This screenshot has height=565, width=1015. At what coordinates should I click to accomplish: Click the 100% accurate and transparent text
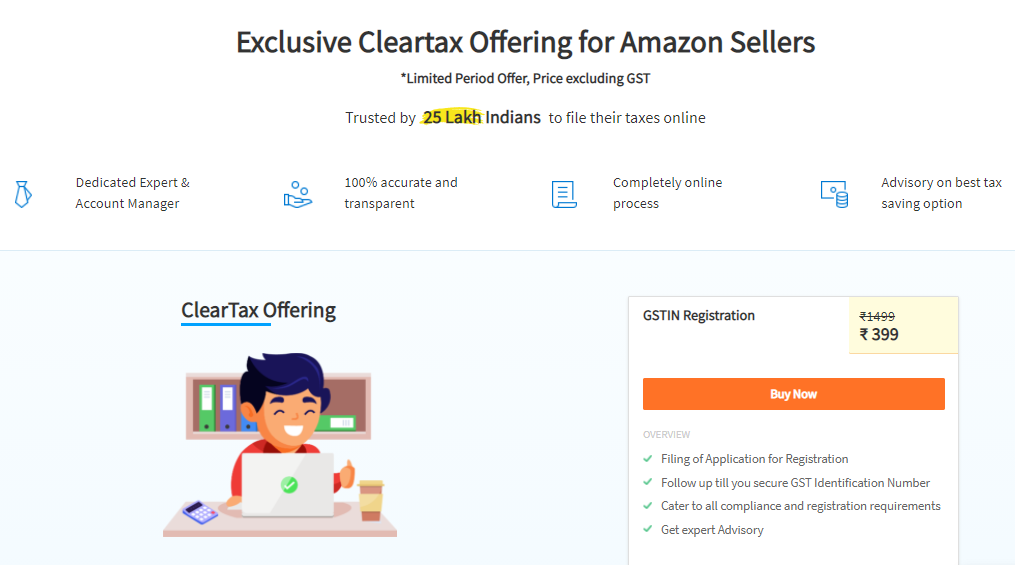click(x=400, y=193)
